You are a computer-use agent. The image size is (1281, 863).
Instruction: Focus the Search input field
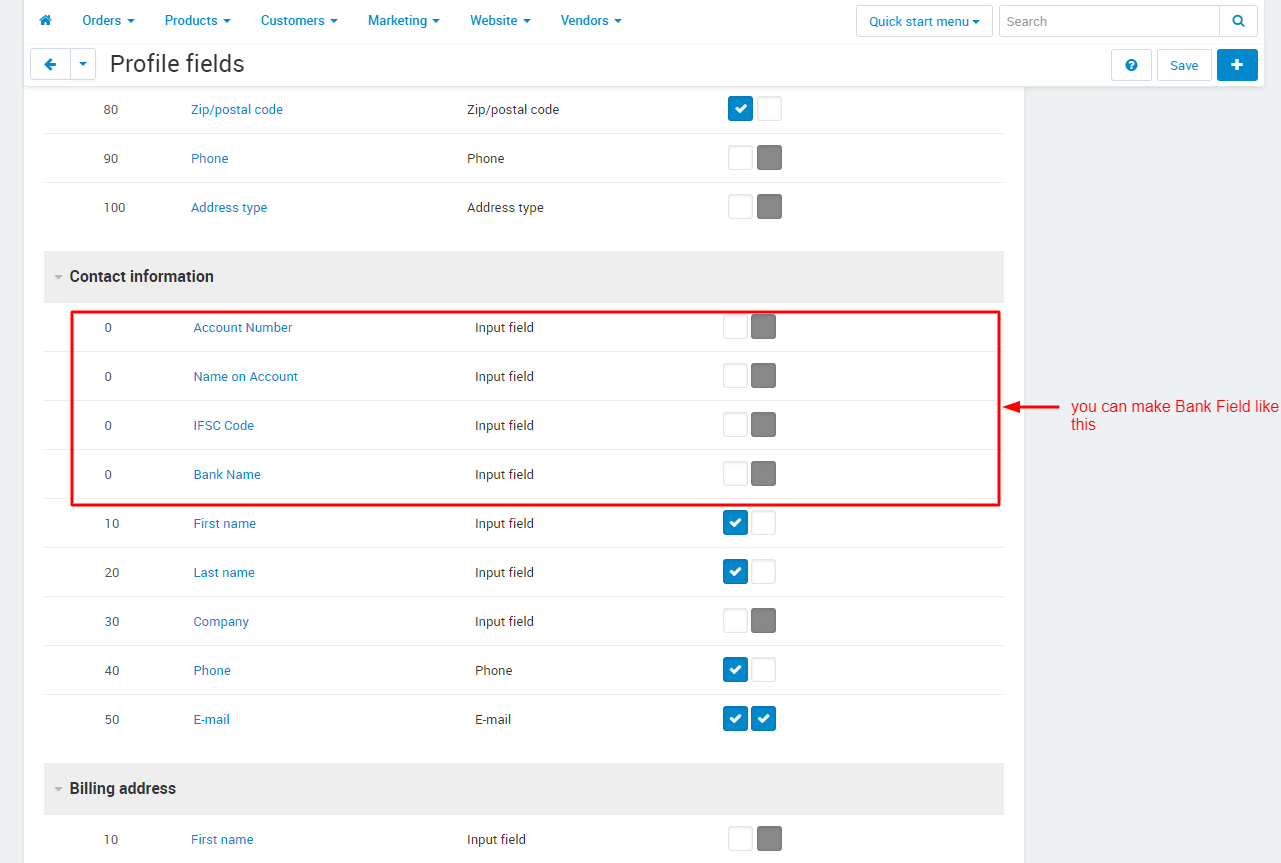[x=1109, y=21]
